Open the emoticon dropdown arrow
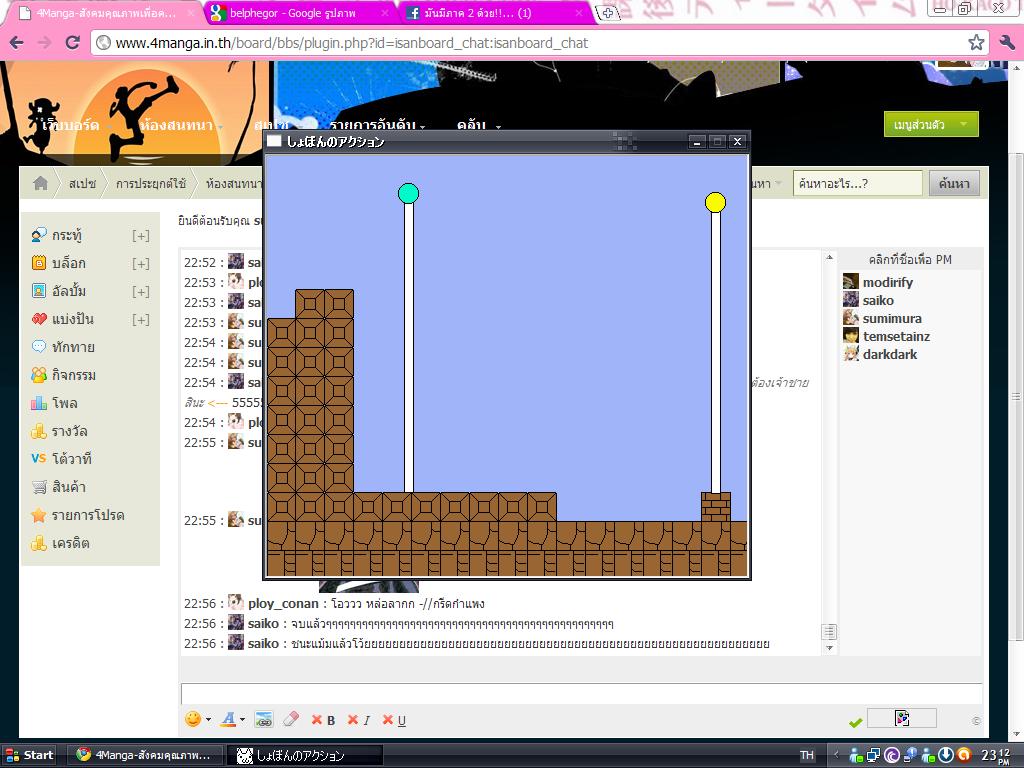This screenshot has height=768, width=1024. 208,720
